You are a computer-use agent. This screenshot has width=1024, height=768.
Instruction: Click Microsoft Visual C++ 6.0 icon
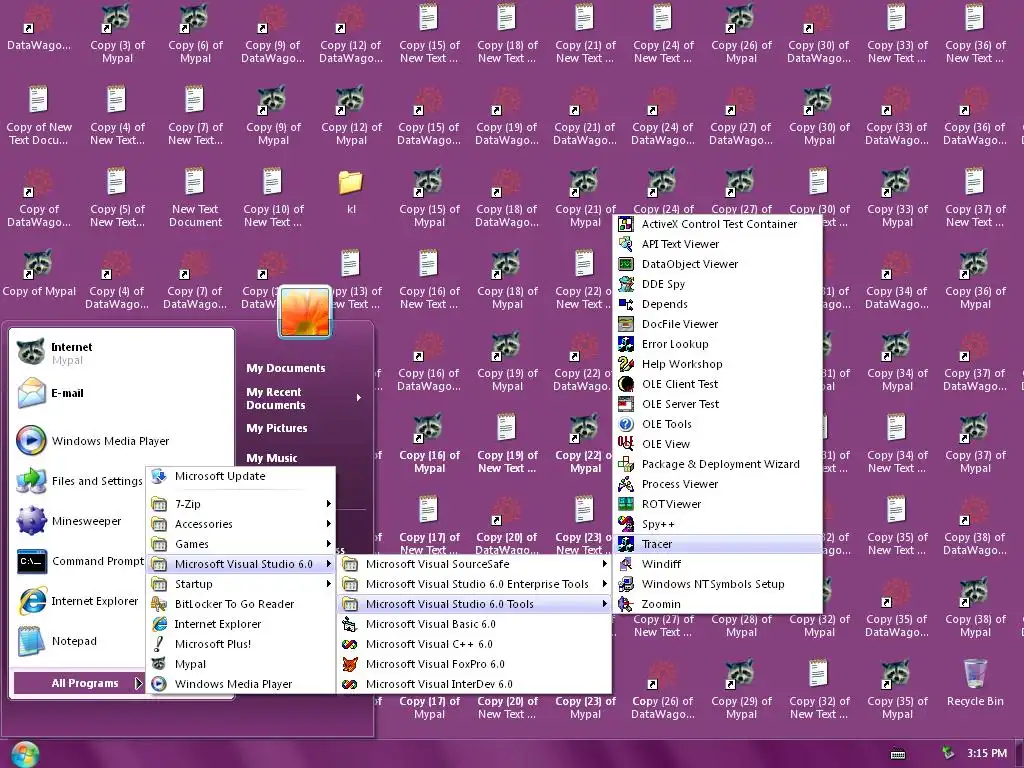[350, 645]
